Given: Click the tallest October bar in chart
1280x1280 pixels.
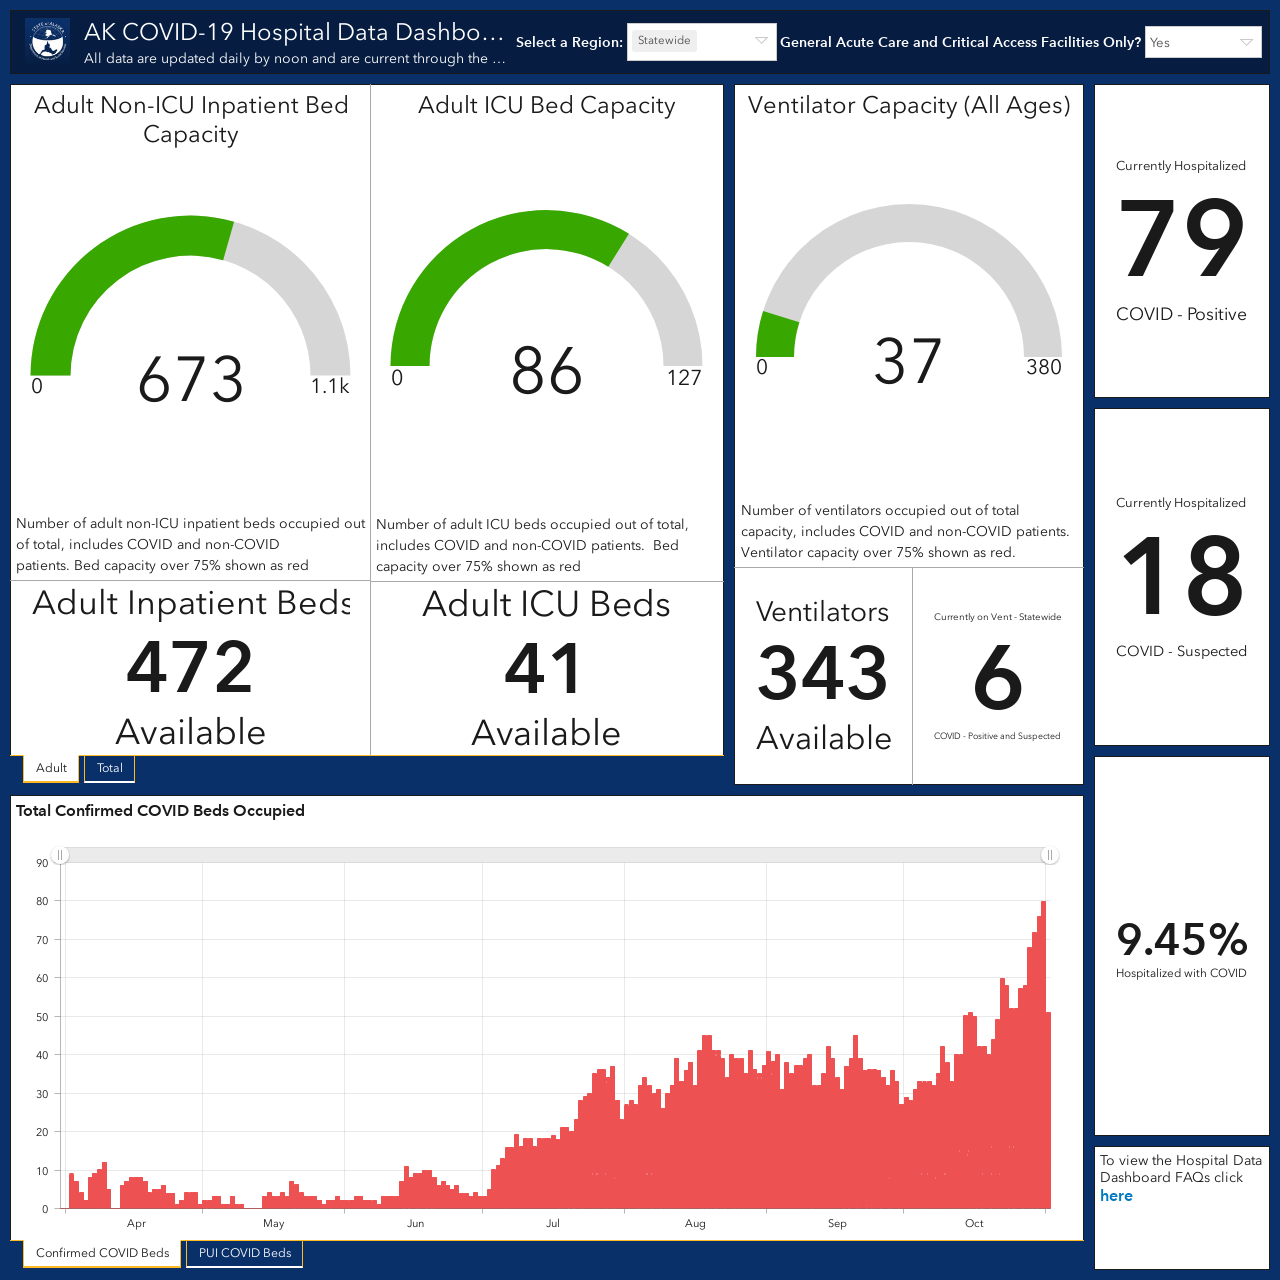Looking at the screenshot, I should [1043, 1054].
